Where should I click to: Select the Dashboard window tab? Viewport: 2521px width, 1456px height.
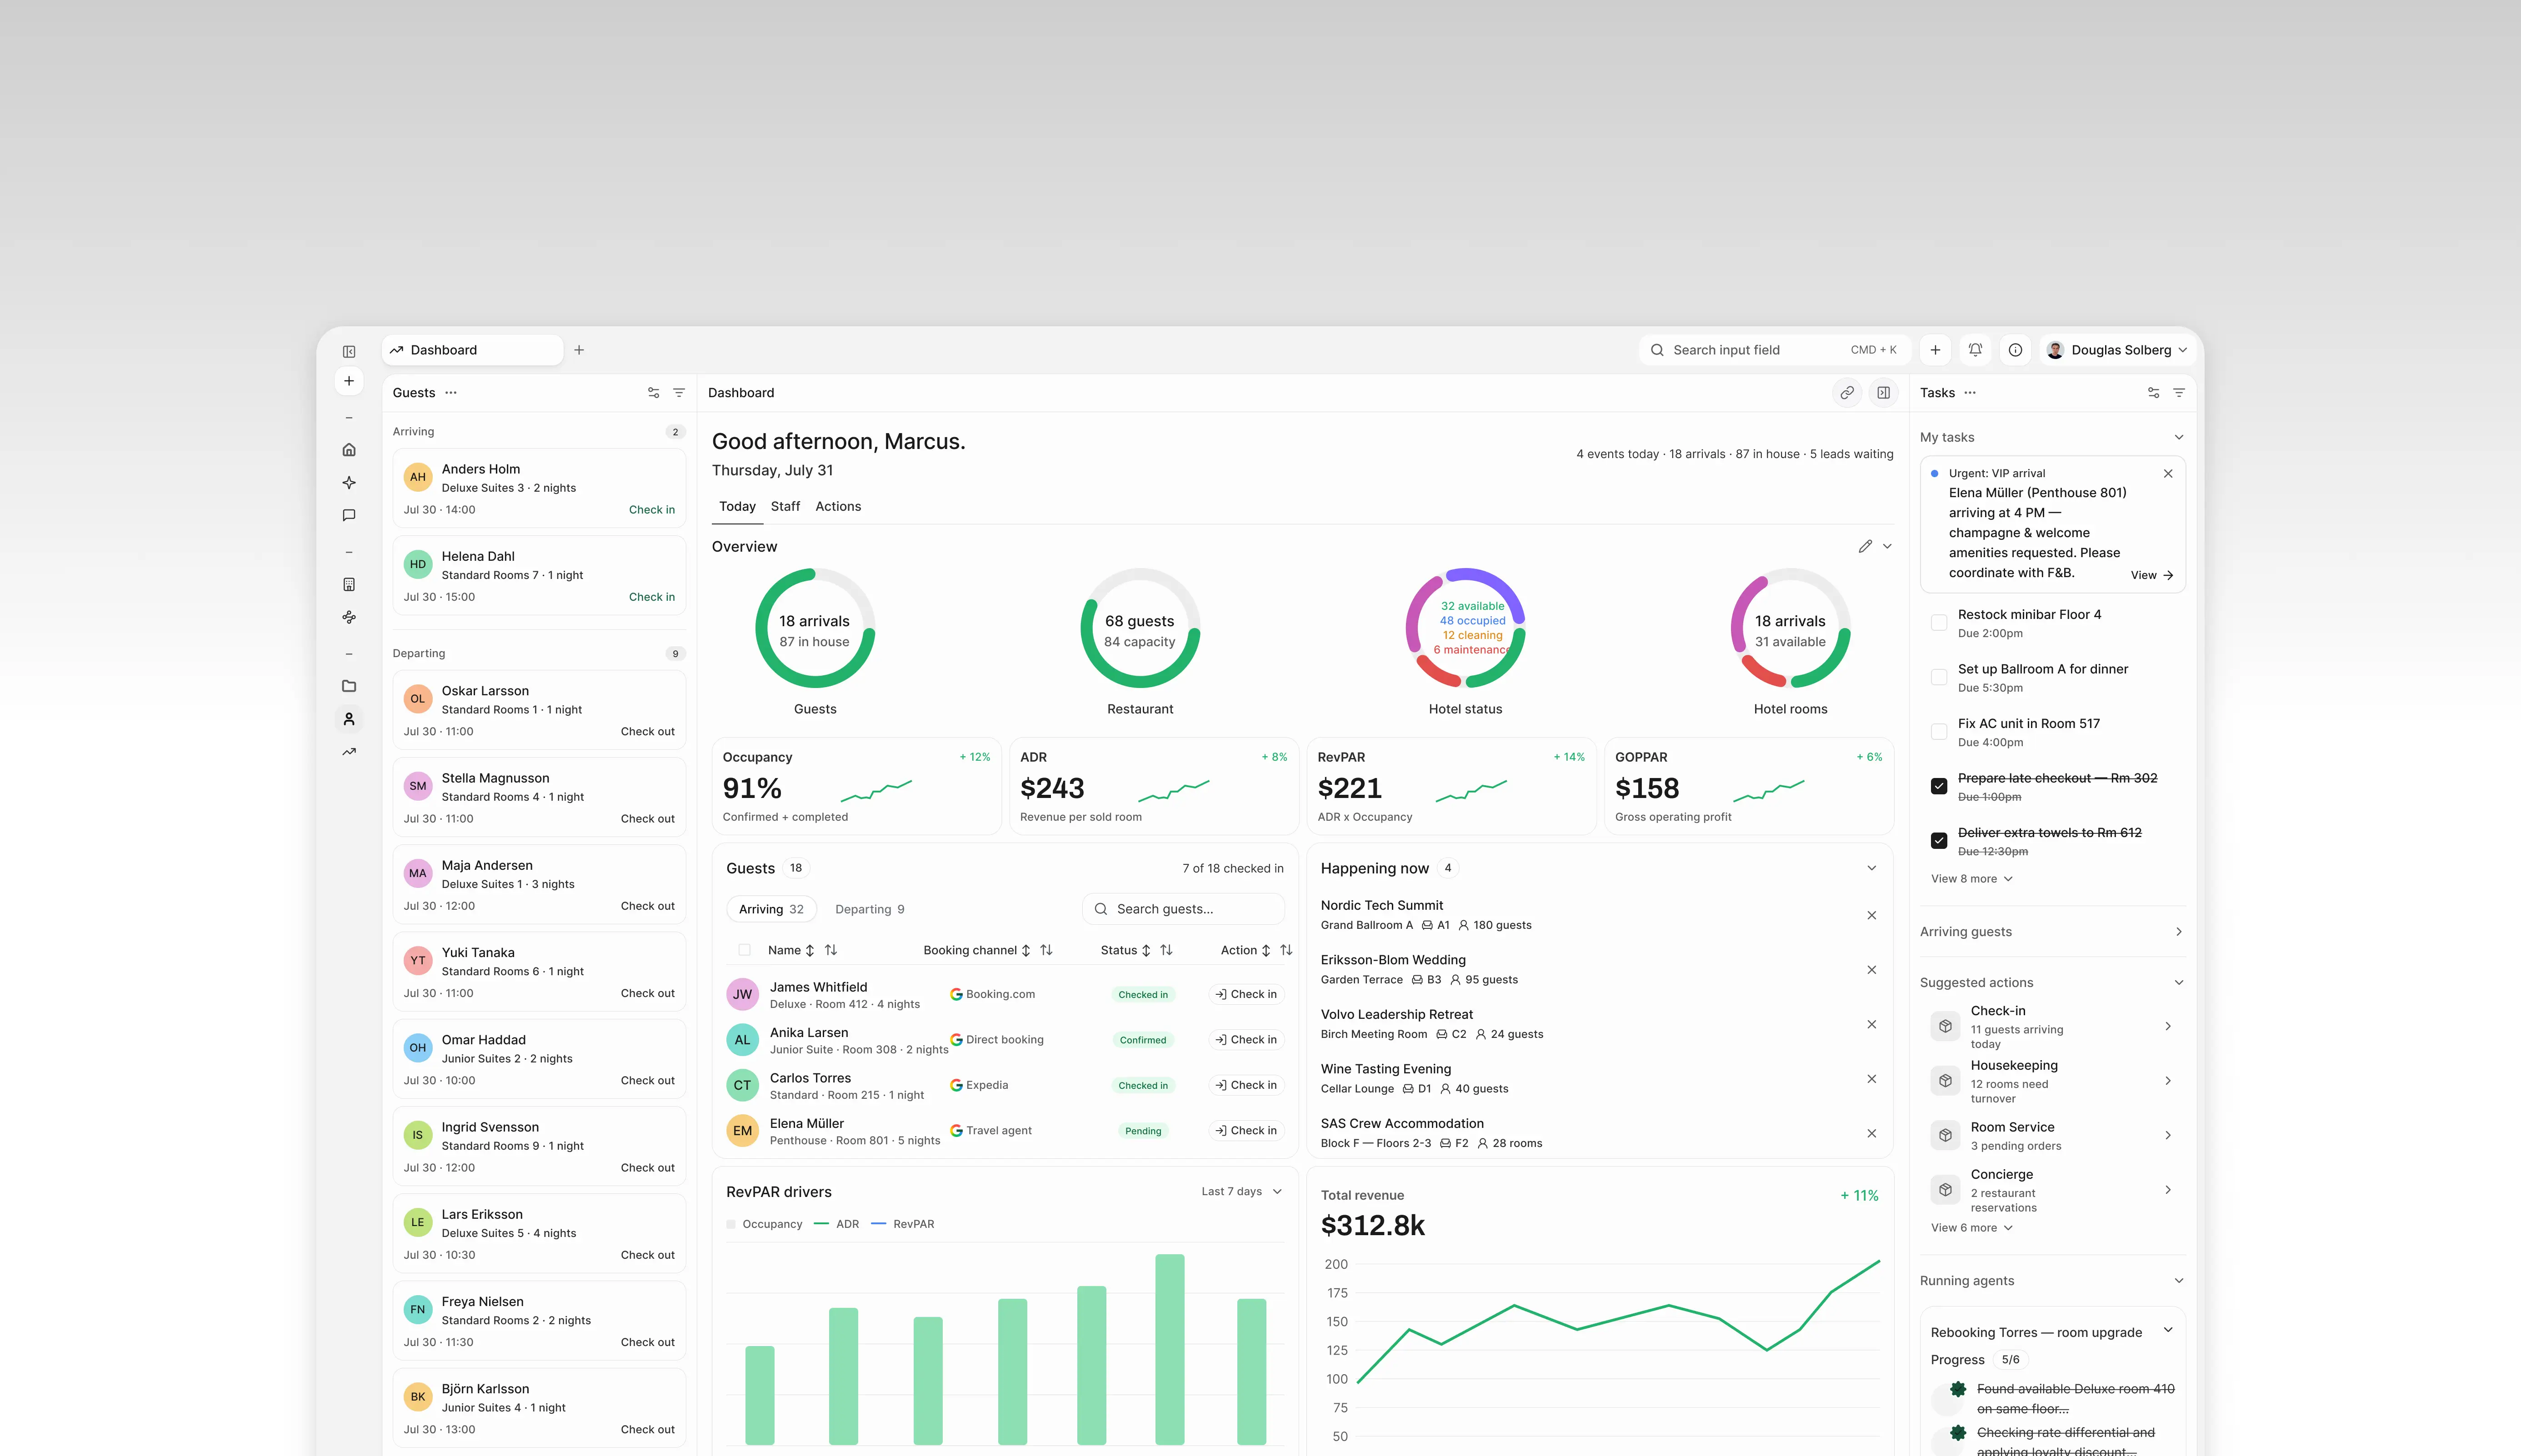pos(472,350)
